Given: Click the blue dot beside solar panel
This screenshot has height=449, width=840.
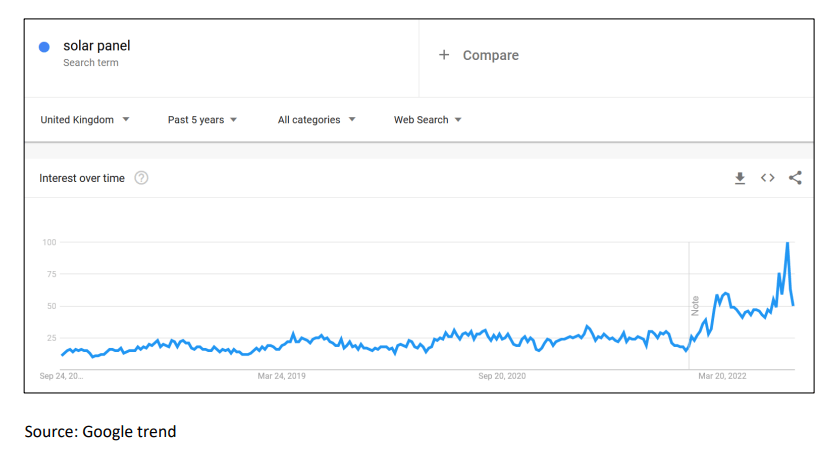Looking at the screenshot, I should coord(45,47).
